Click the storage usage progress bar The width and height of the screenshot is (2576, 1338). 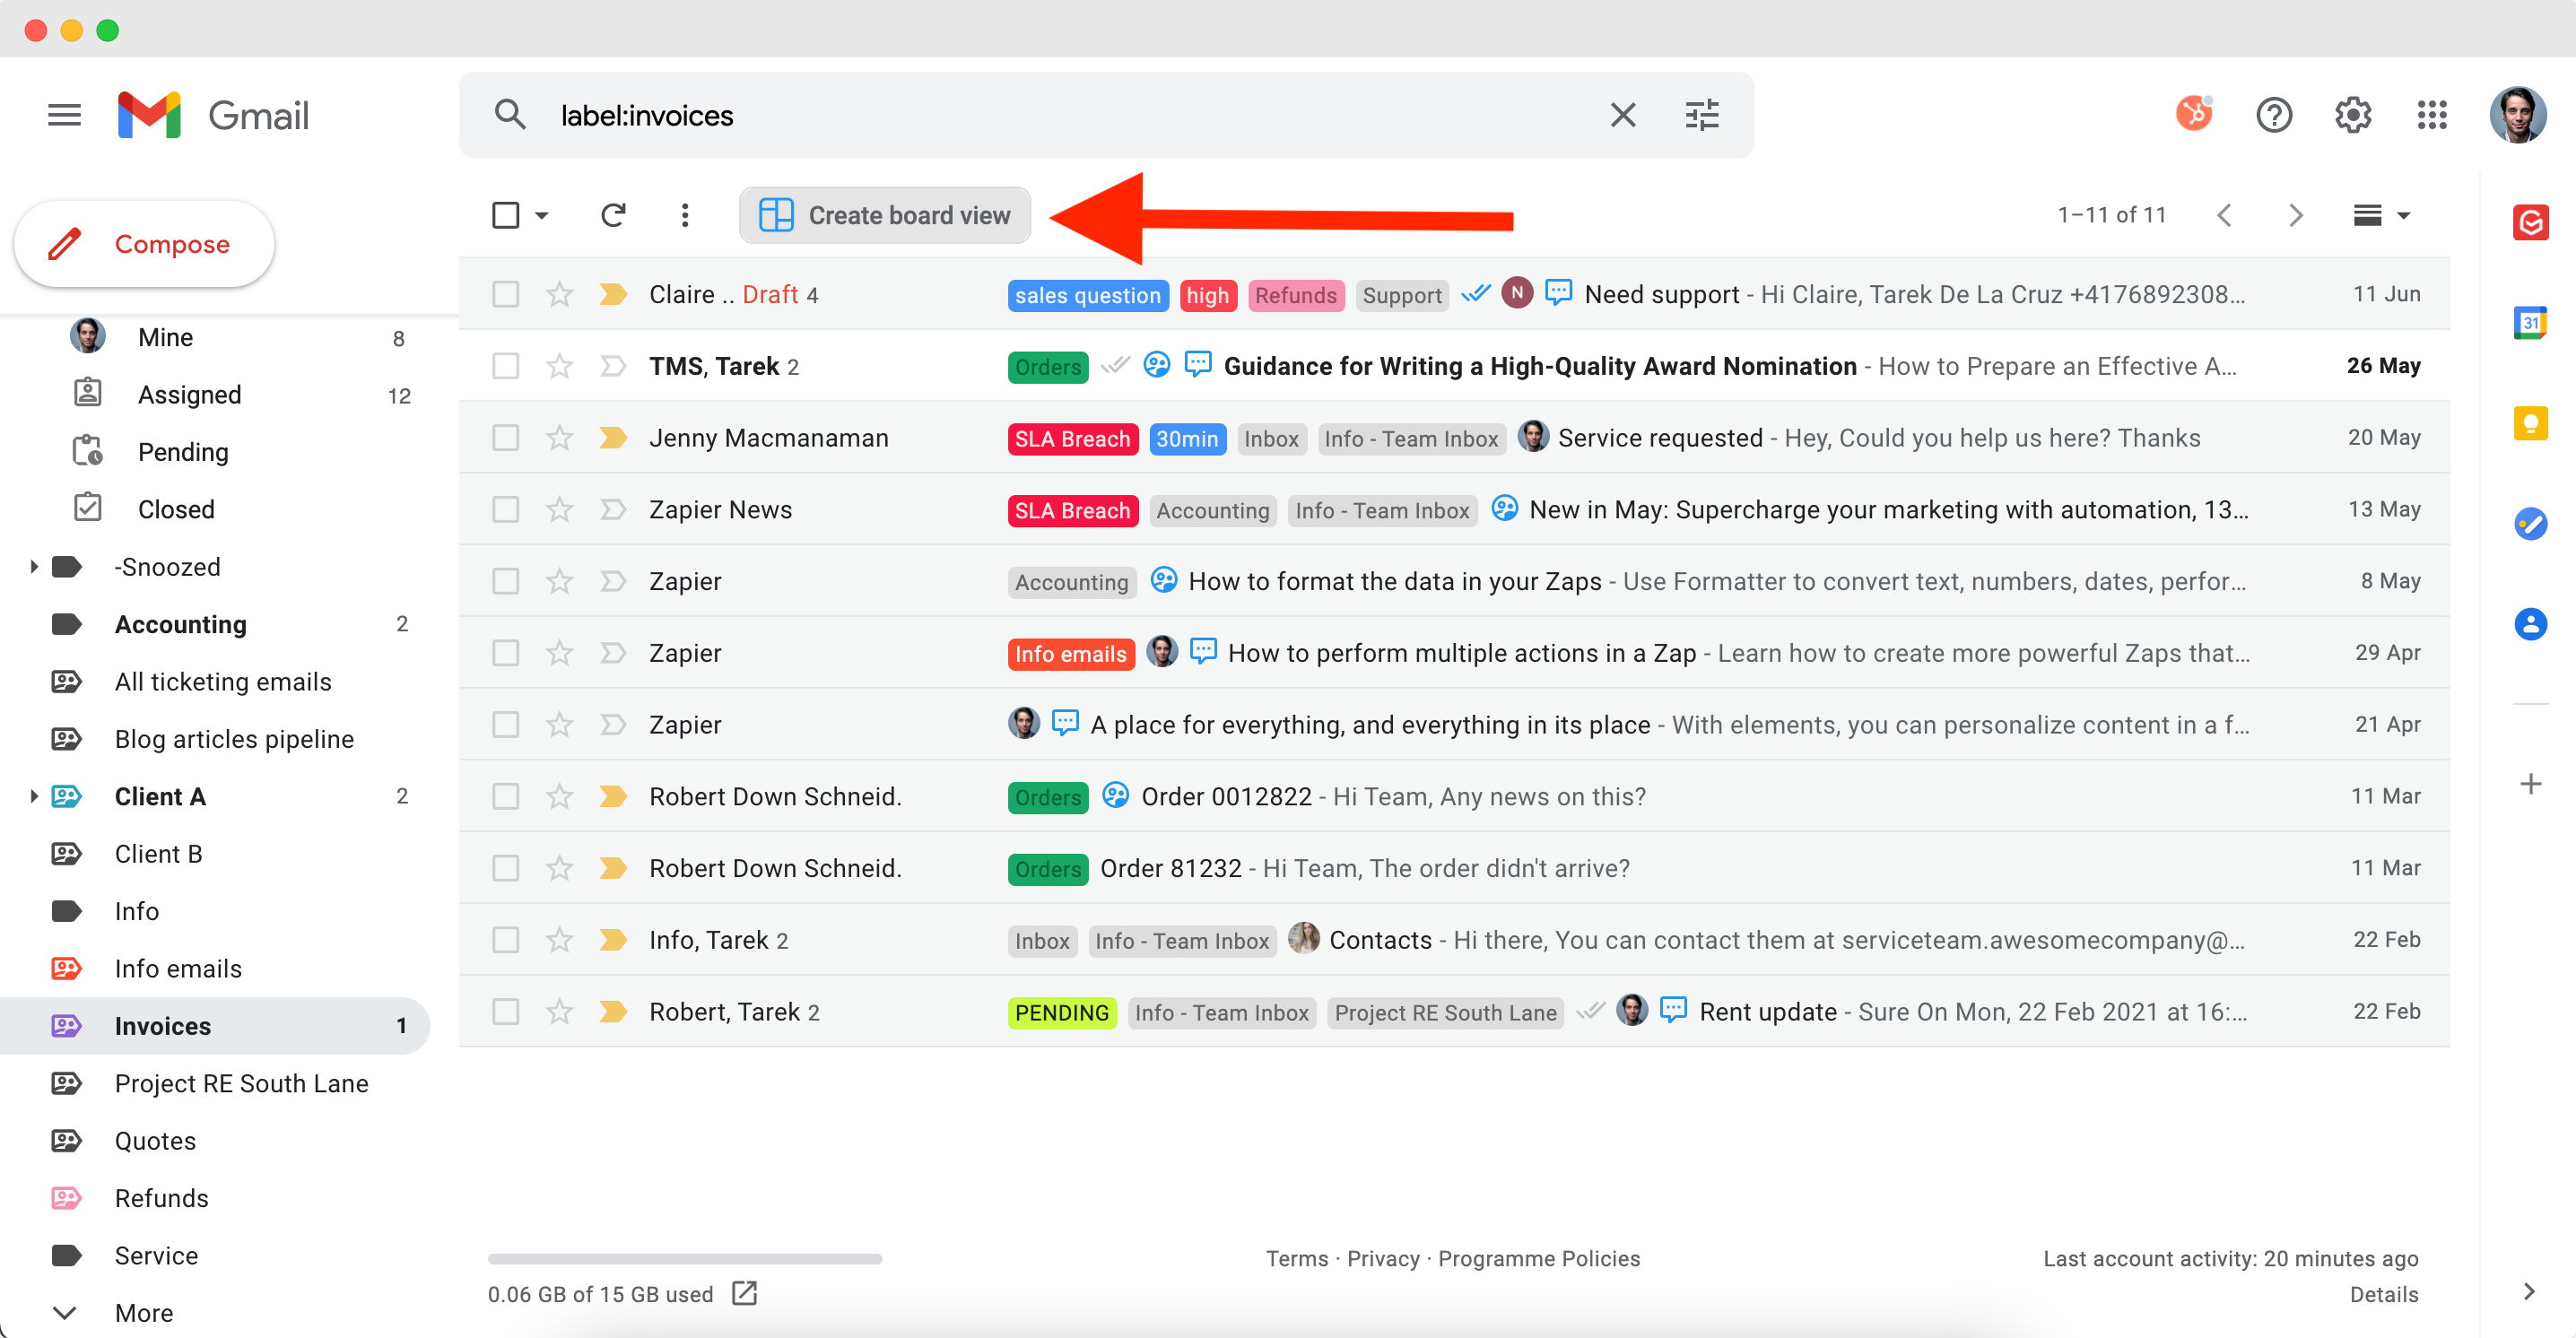[x=685, y=1259]
